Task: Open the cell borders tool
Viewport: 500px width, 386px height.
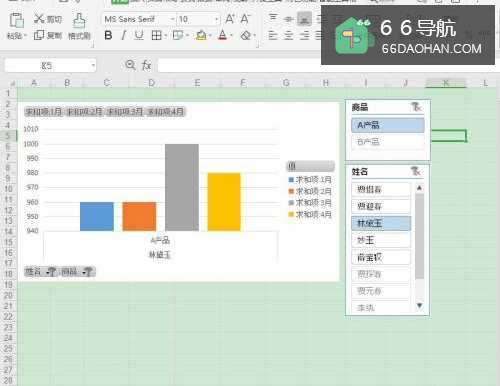Action: point(156,35)
